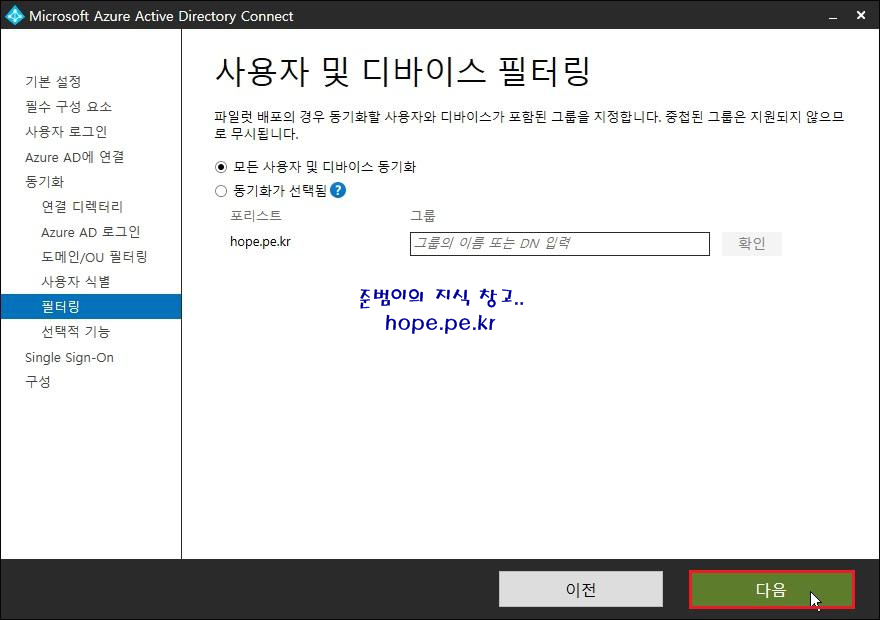Go to 사용자 로그인 step
880x620 pixels.
click(x=66, y=132)
